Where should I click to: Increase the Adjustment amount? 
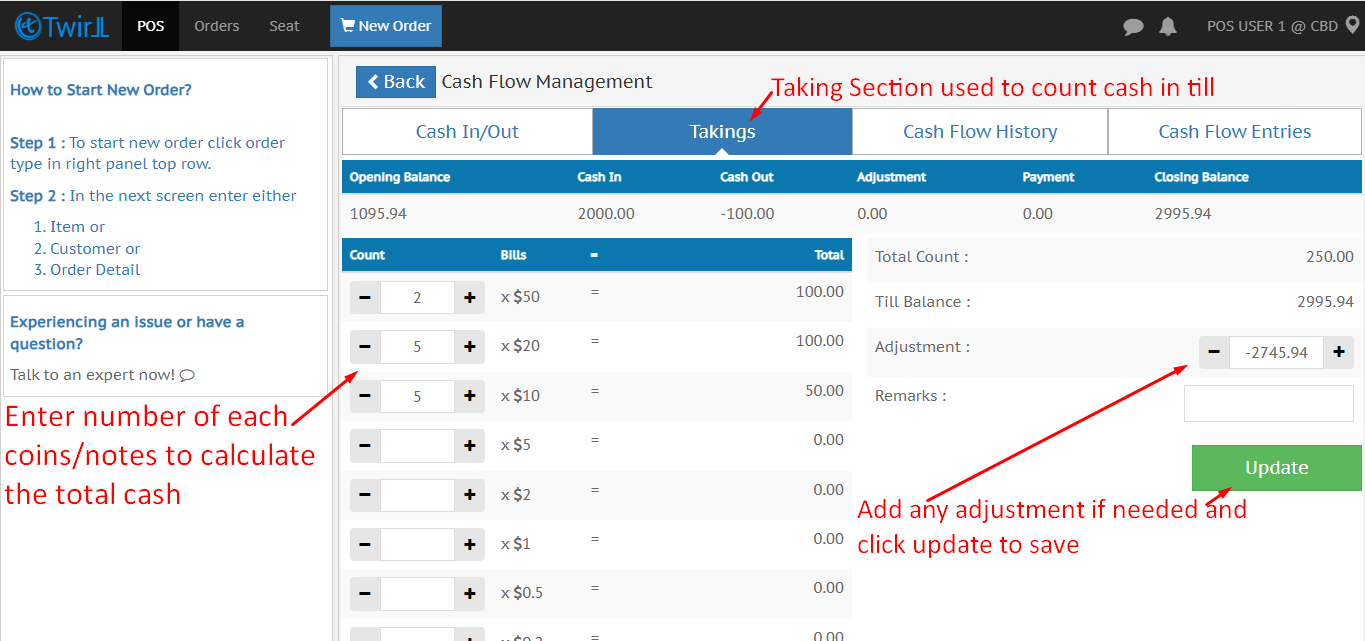point(1338,352)
